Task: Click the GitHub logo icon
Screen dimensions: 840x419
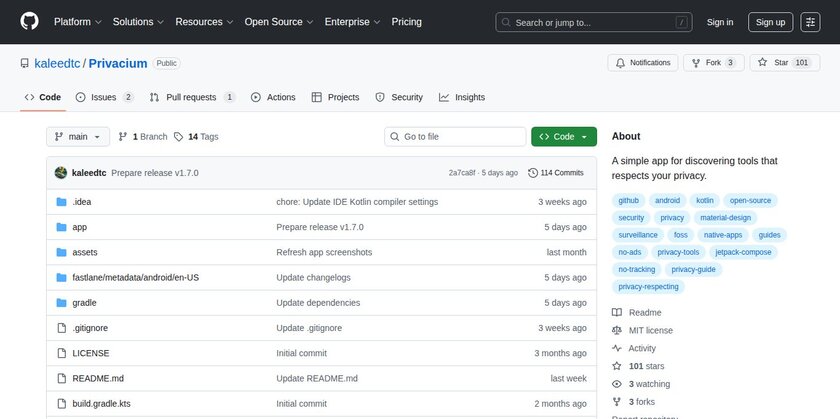Action: coord(29,21)
